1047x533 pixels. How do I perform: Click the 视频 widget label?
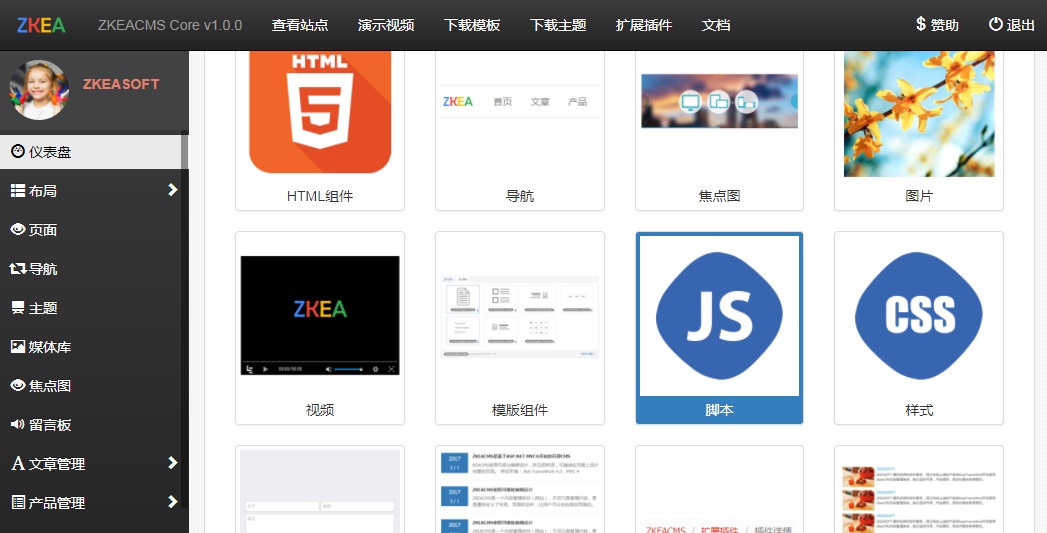[320, 409]
